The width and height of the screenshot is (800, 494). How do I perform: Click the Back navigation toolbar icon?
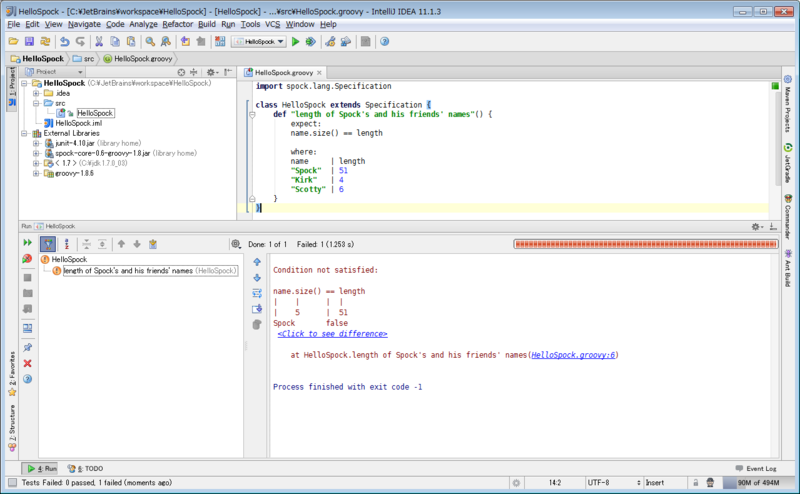click(x=185, y=41)
